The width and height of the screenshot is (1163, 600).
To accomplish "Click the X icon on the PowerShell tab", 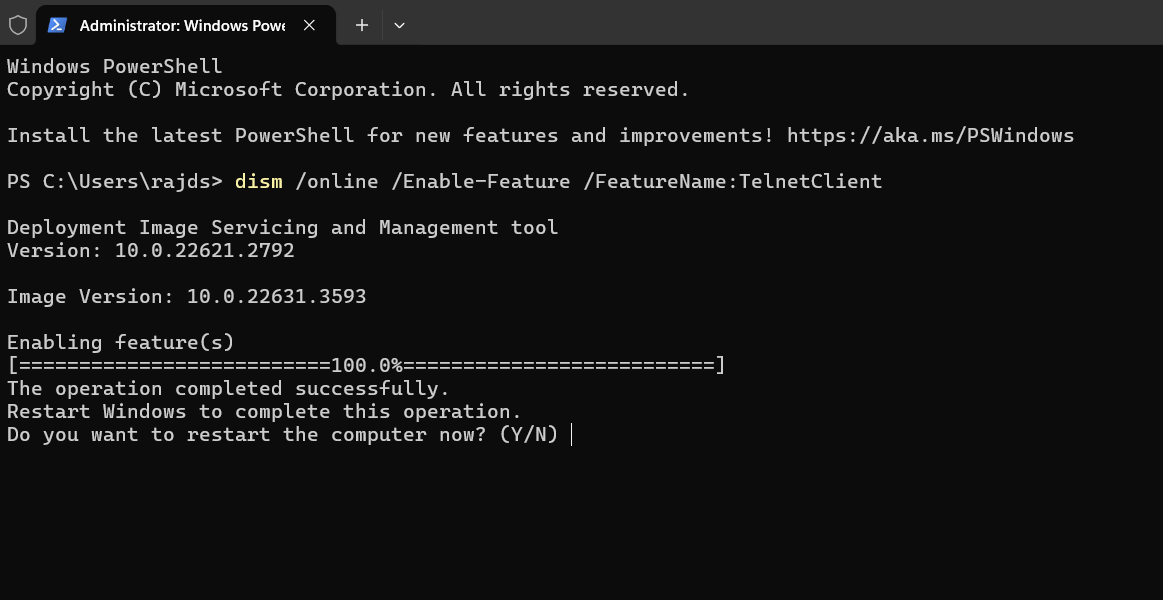I will point(310,25).
